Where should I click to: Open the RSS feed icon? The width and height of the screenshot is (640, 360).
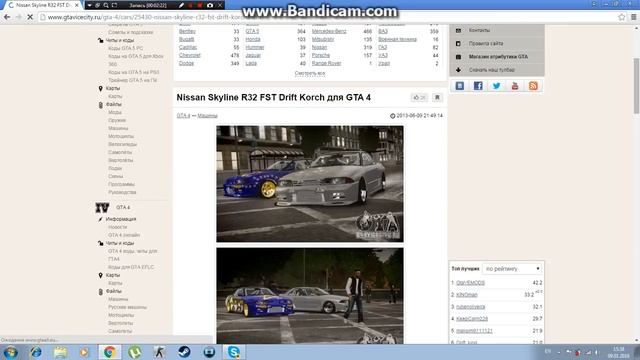tap(533, 86)
